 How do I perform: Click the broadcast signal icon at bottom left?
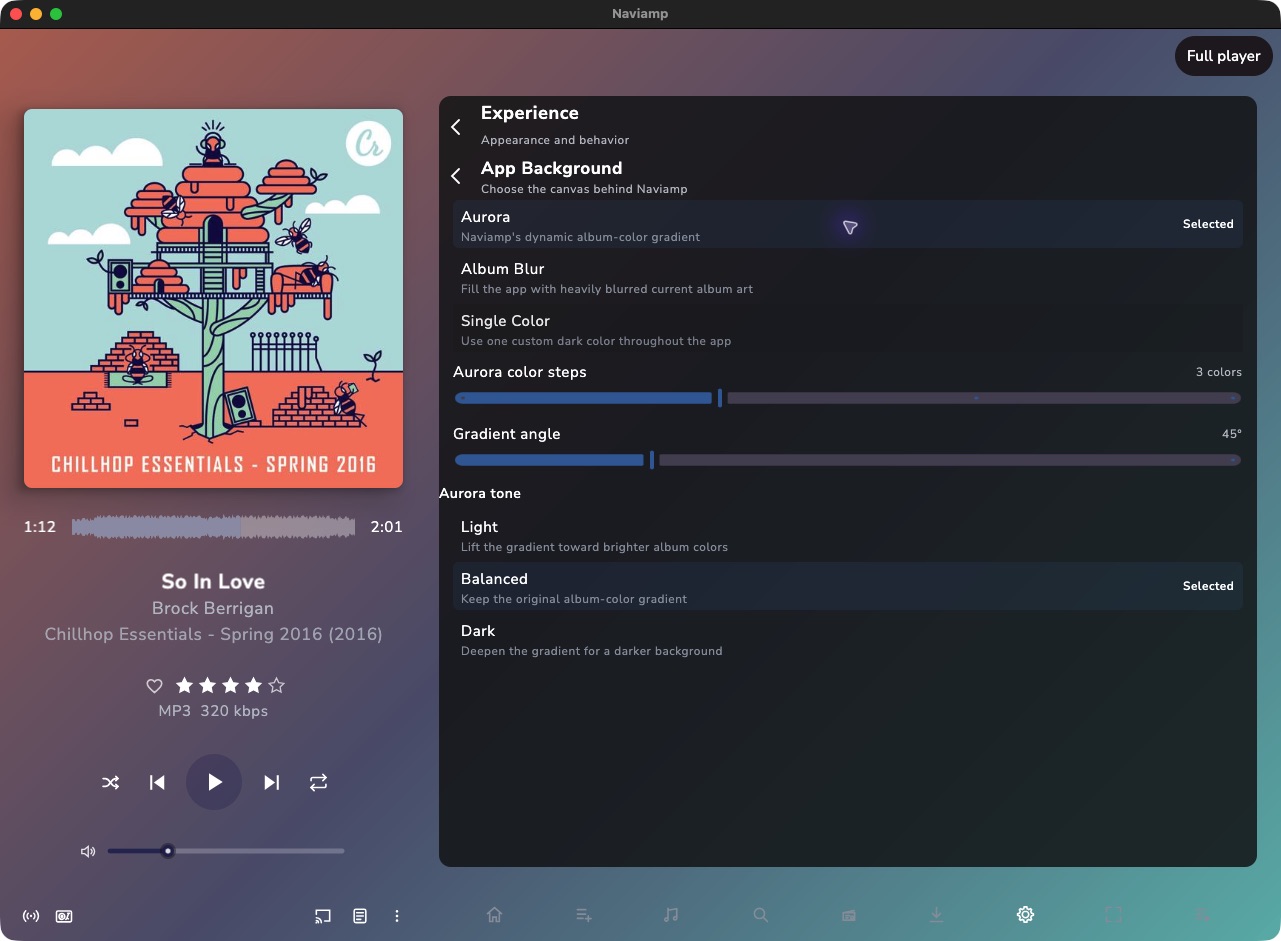coord(31,916)
